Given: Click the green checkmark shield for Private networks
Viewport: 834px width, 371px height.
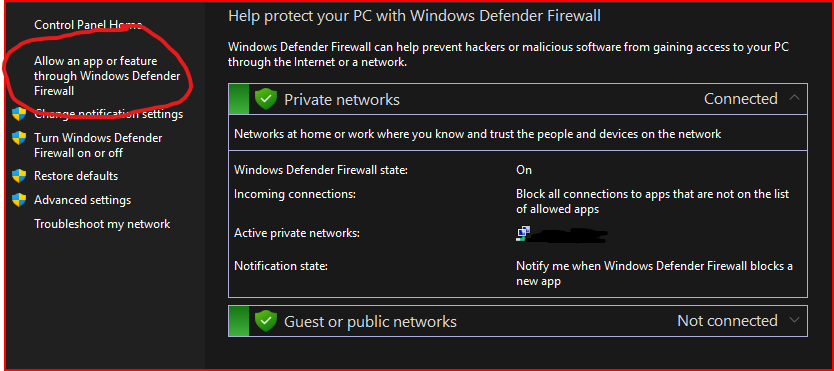Looking at the screenshot, I should [x=266, y=99].
